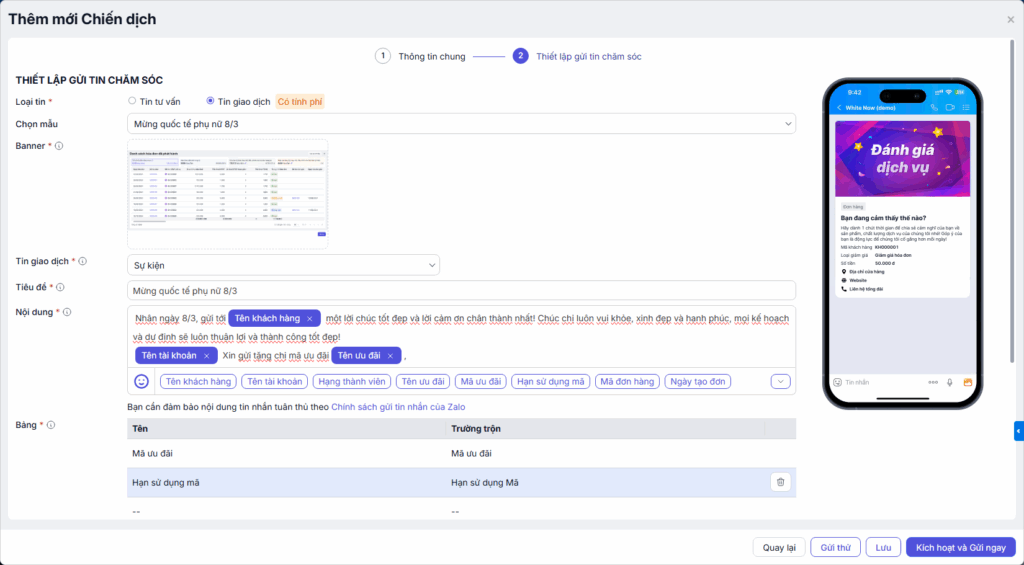Insert the Mã ưu đãi variable tag
The width and height of the screenshot is (1024, 565).
[x=479, y=381]
